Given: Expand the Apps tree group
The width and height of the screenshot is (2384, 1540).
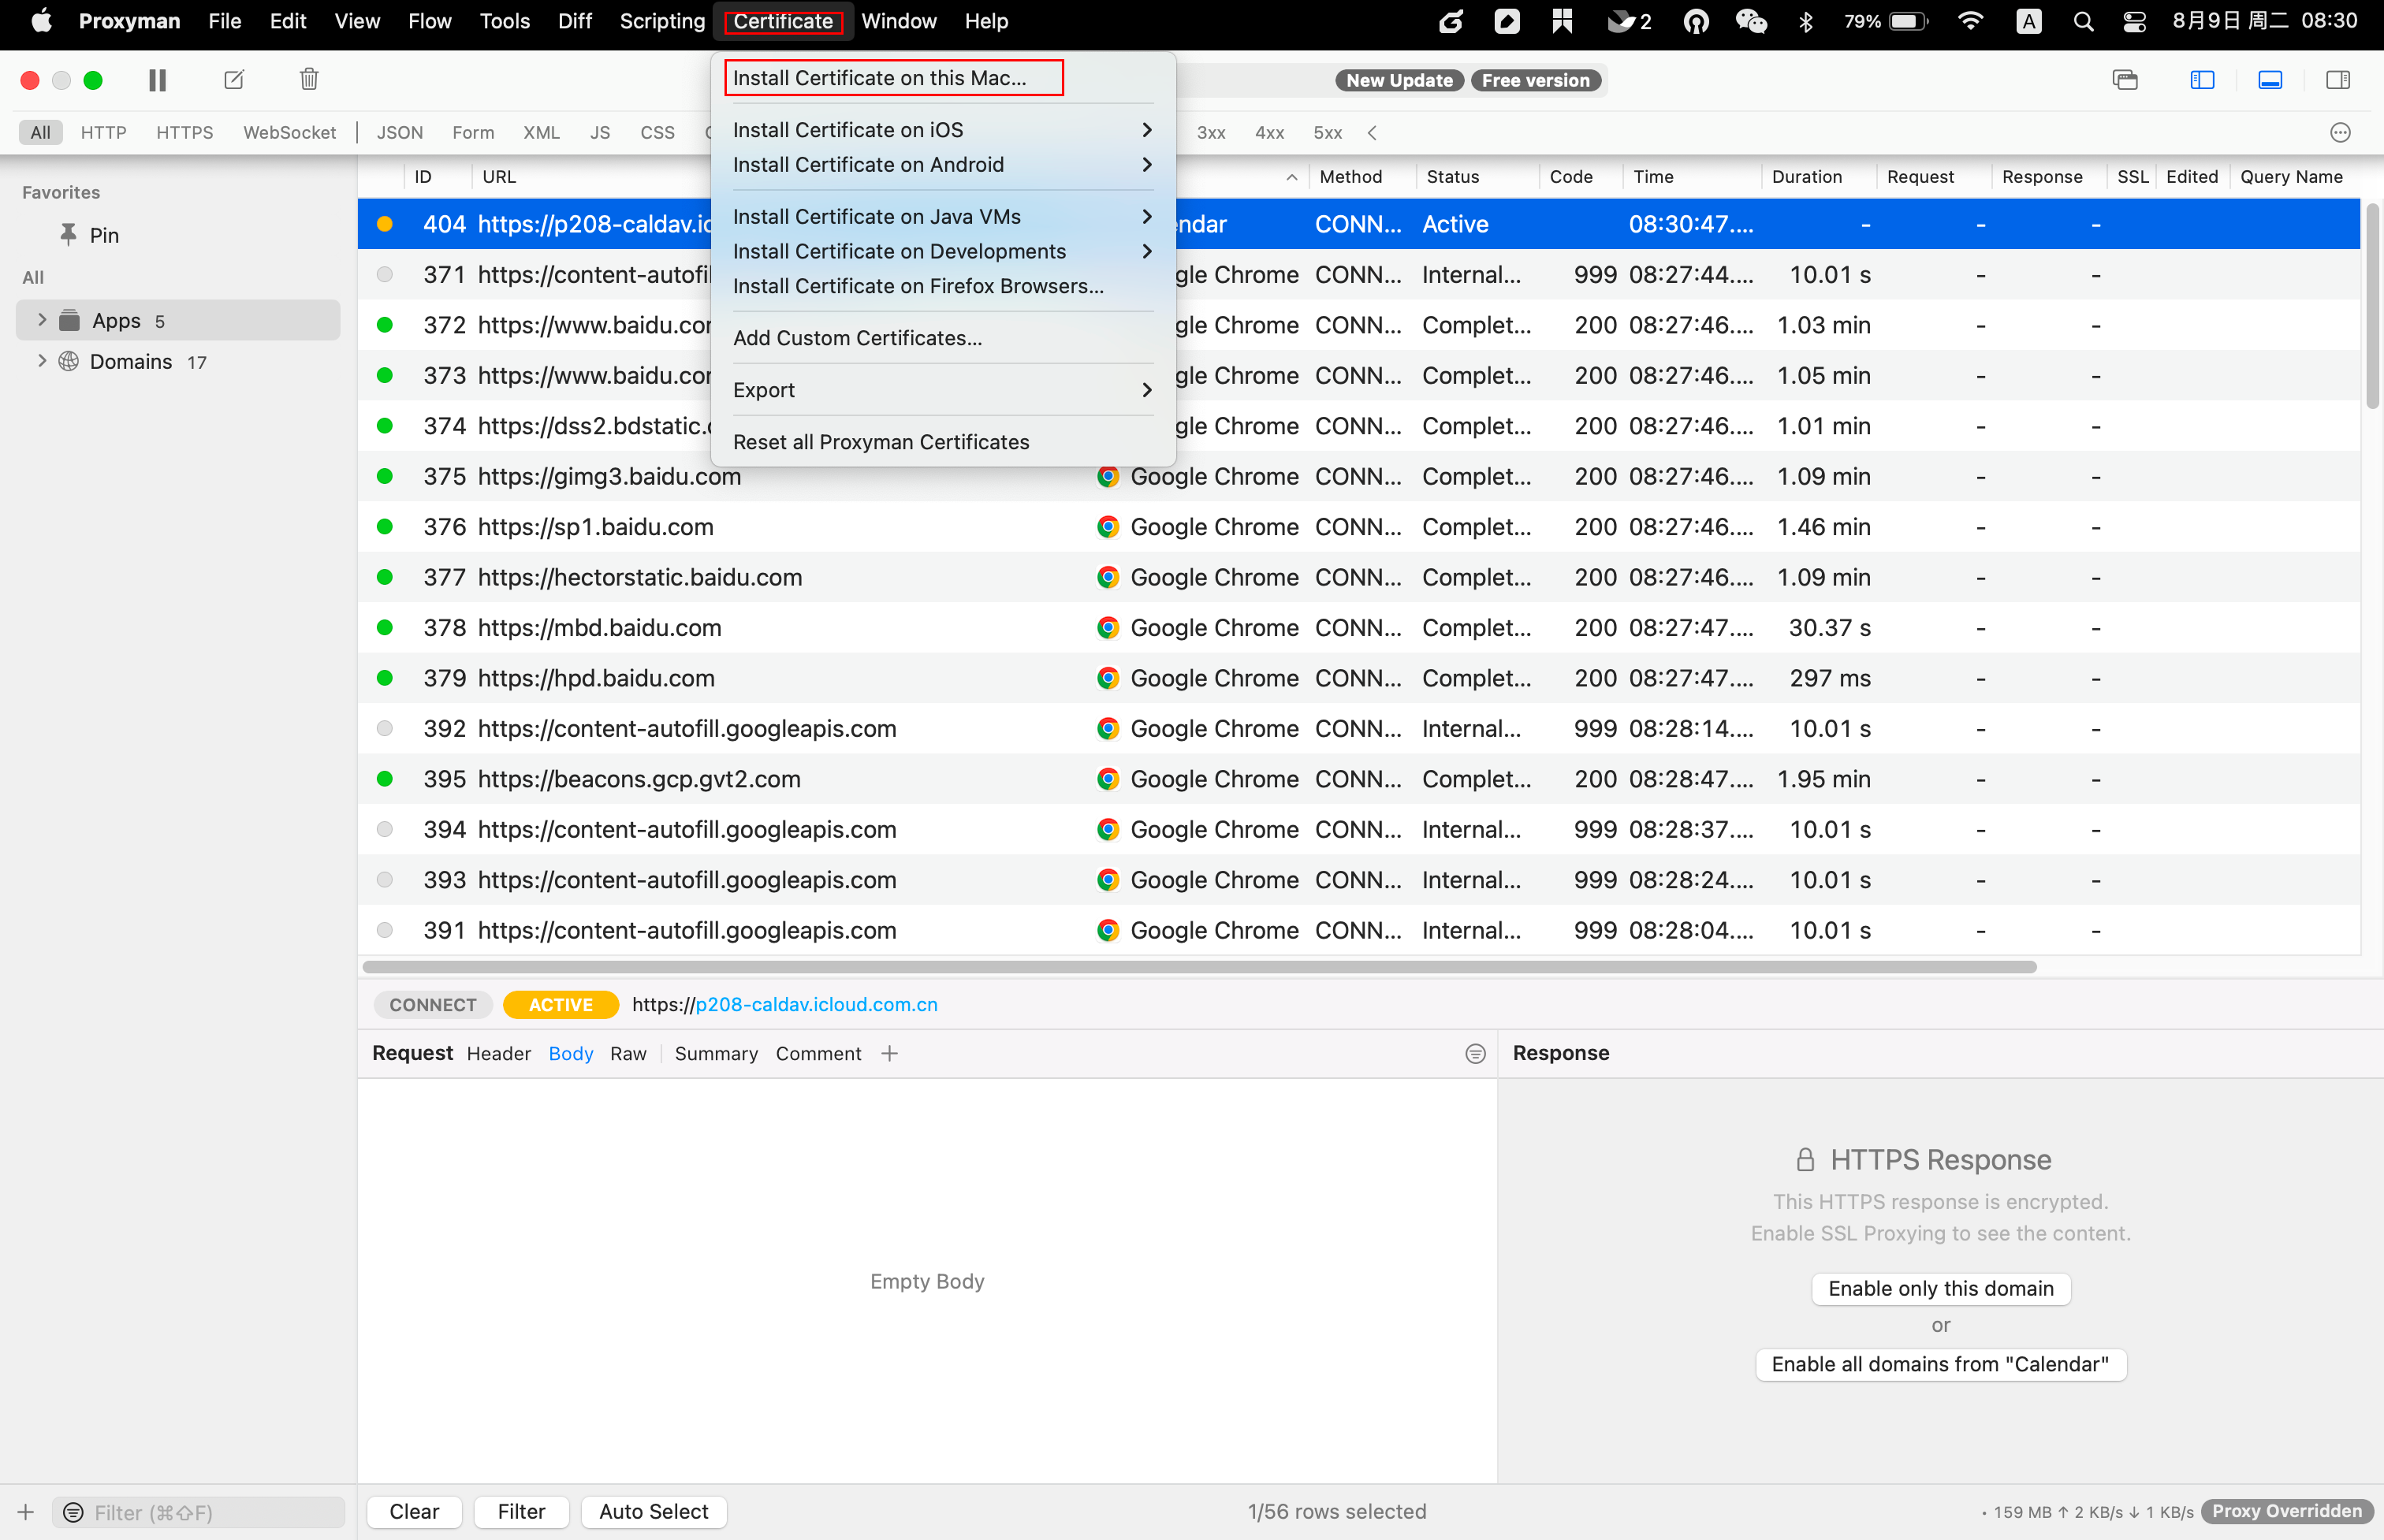Looking at the screenshot, I should [x=42, y=319].
